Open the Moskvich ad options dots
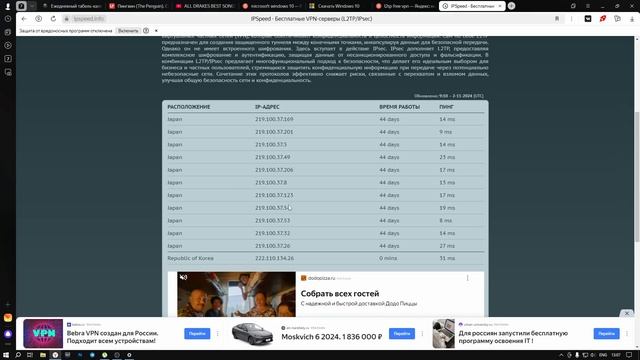 click(422, 333)
